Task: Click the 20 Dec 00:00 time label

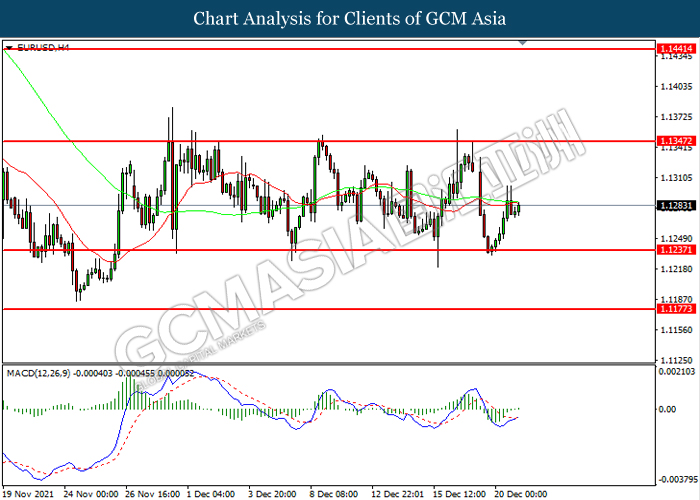Action: tap(521, 494)
